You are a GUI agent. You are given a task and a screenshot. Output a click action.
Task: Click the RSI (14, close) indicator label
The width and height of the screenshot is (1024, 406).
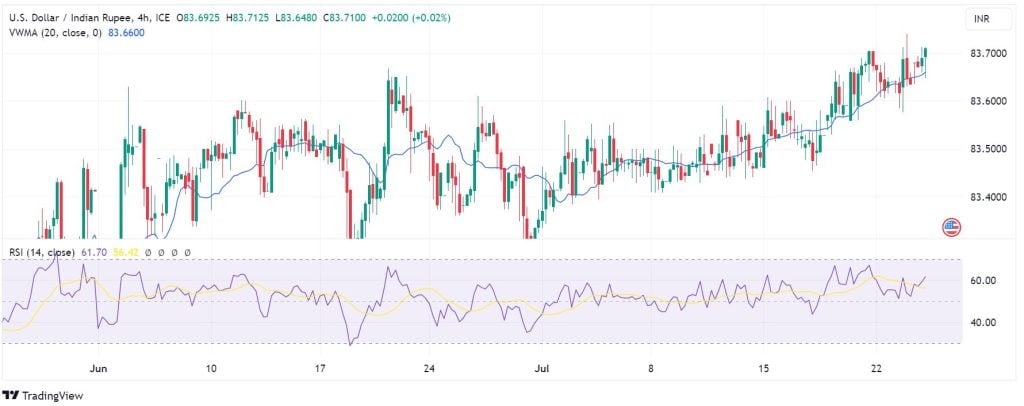click(42, 252)
